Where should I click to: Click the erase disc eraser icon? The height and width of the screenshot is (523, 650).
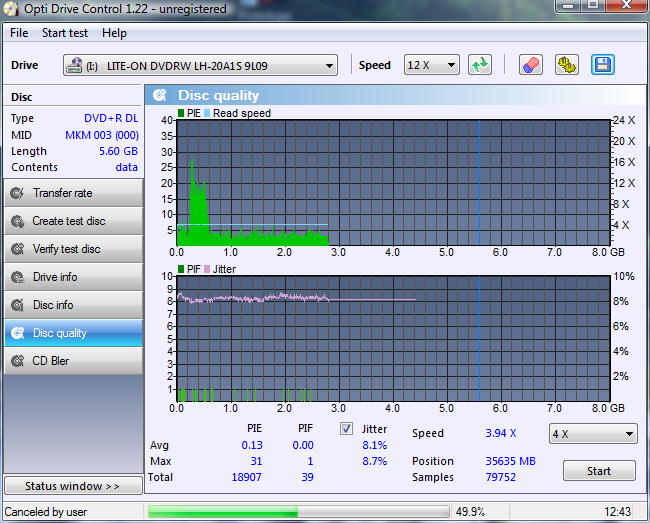pos(531,65)
